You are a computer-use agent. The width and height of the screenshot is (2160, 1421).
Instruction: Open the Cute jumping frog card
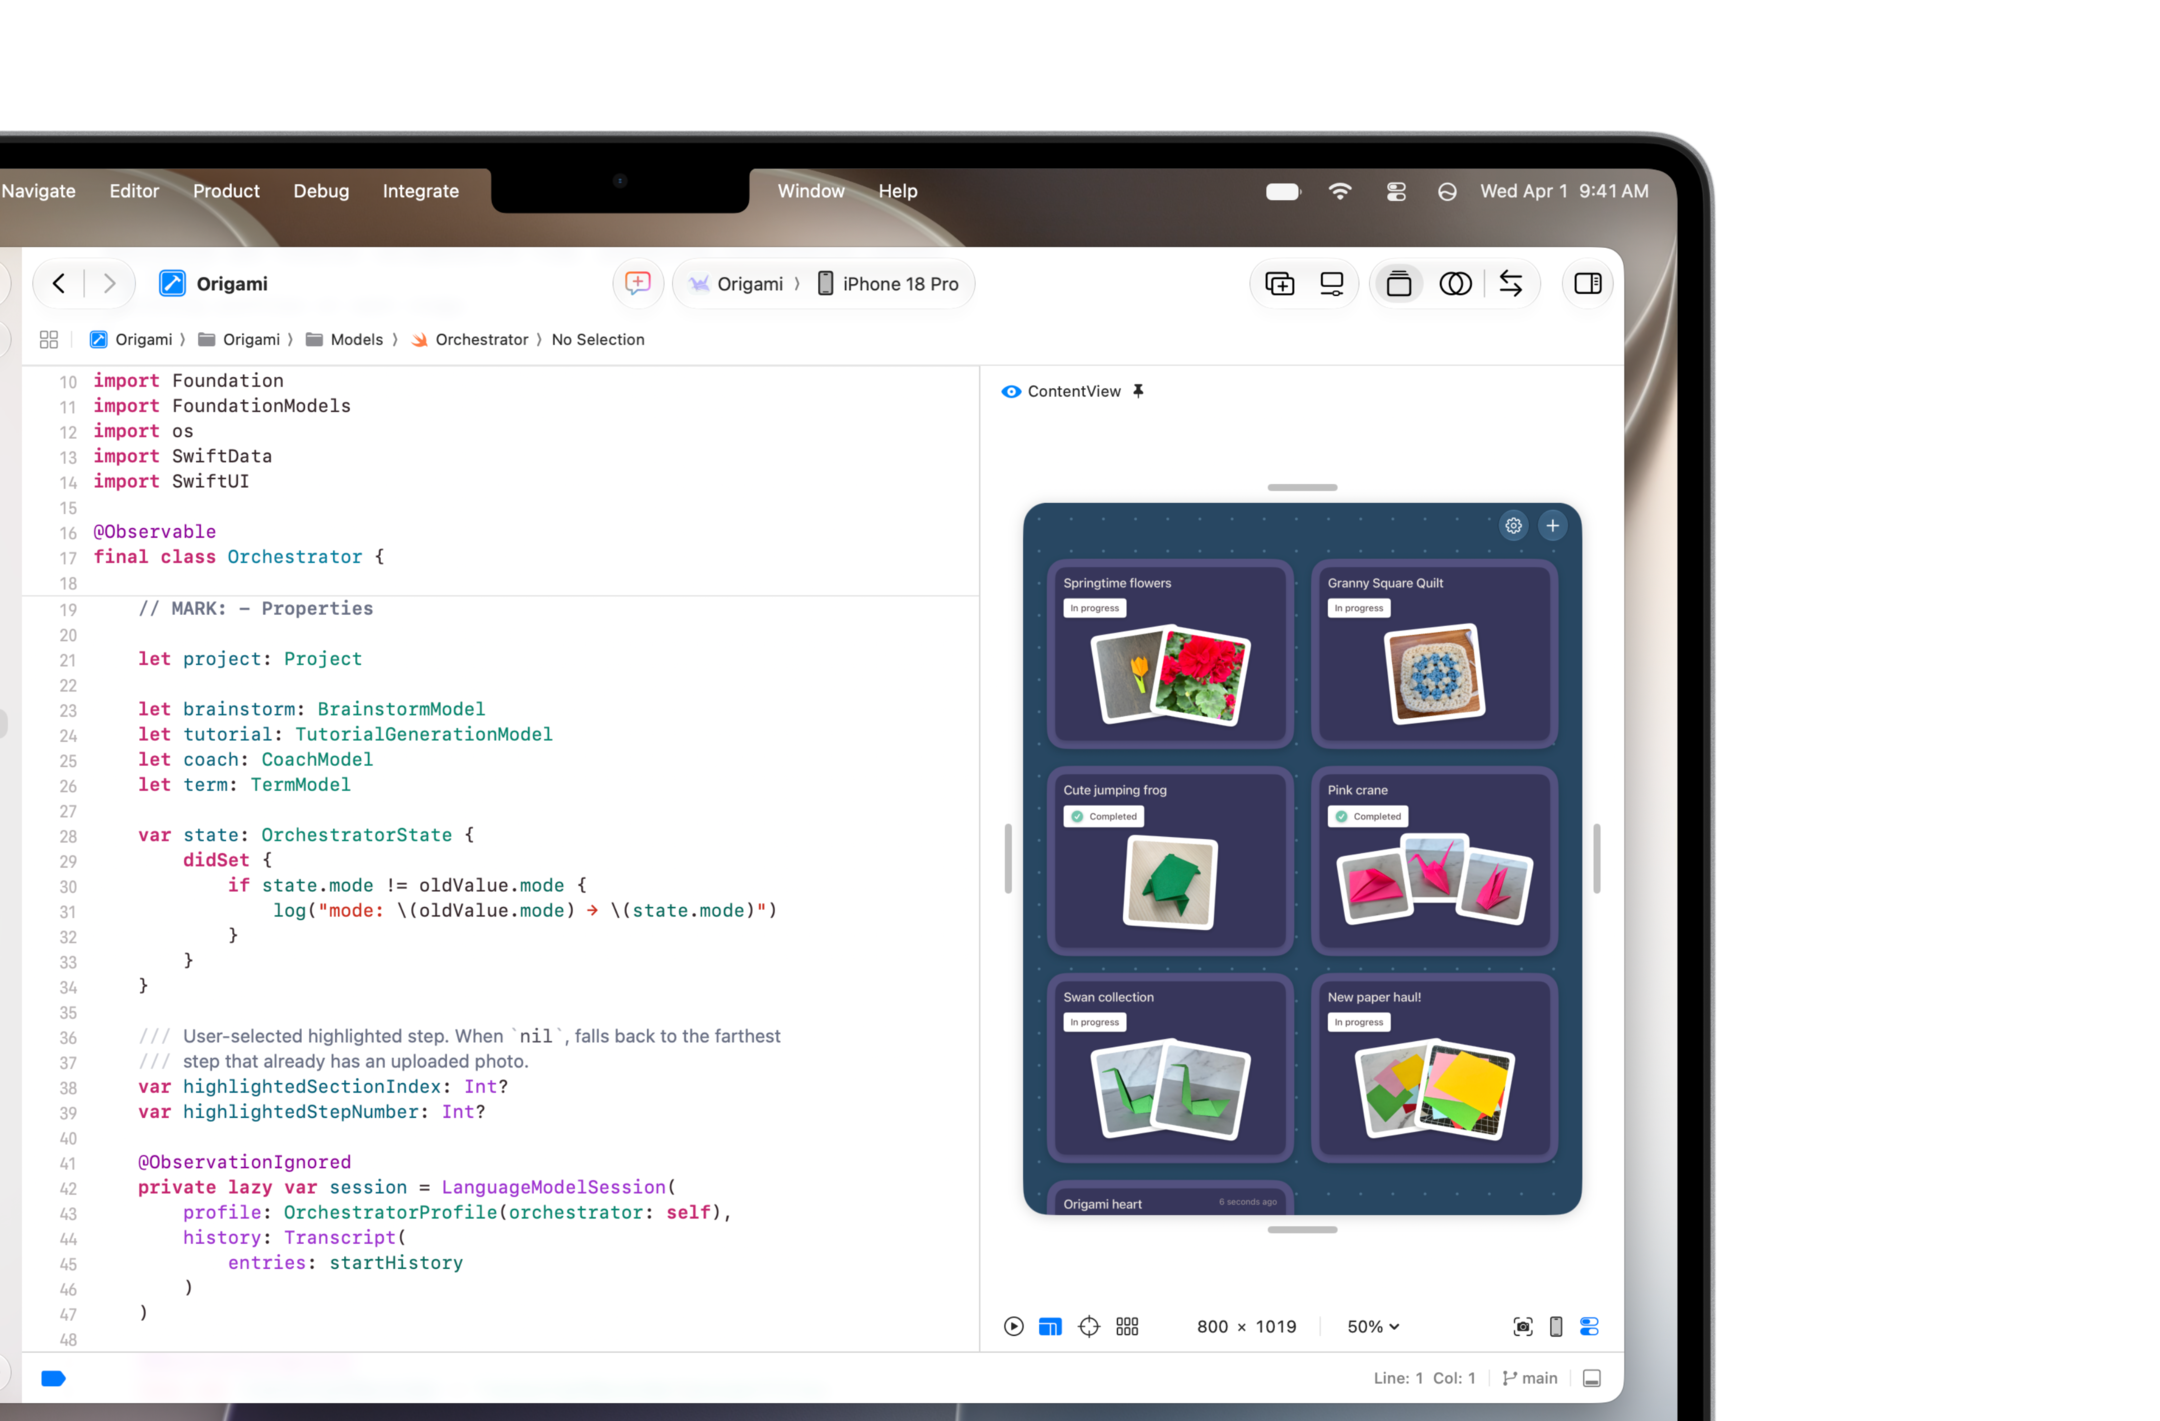1170,861
